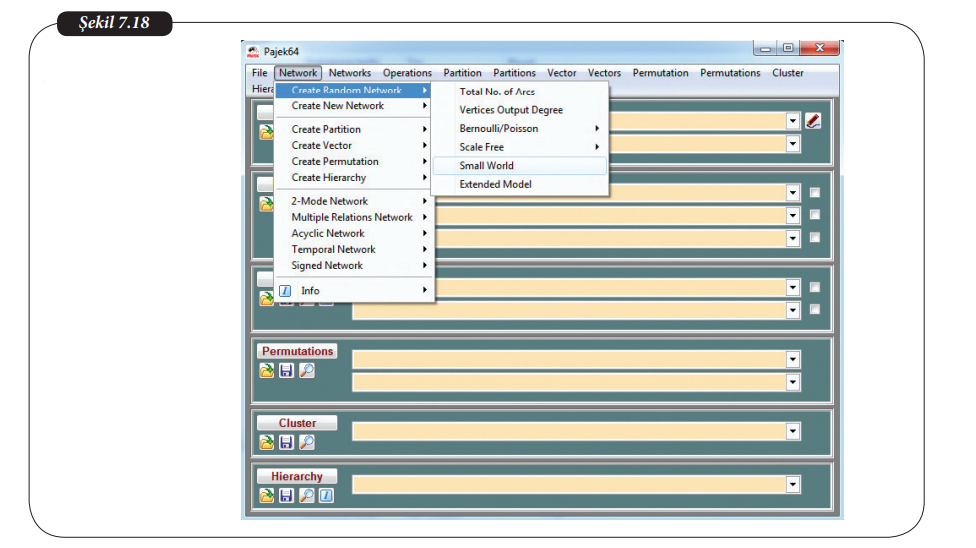Select Small World from the submenu

tap(486, 166)
